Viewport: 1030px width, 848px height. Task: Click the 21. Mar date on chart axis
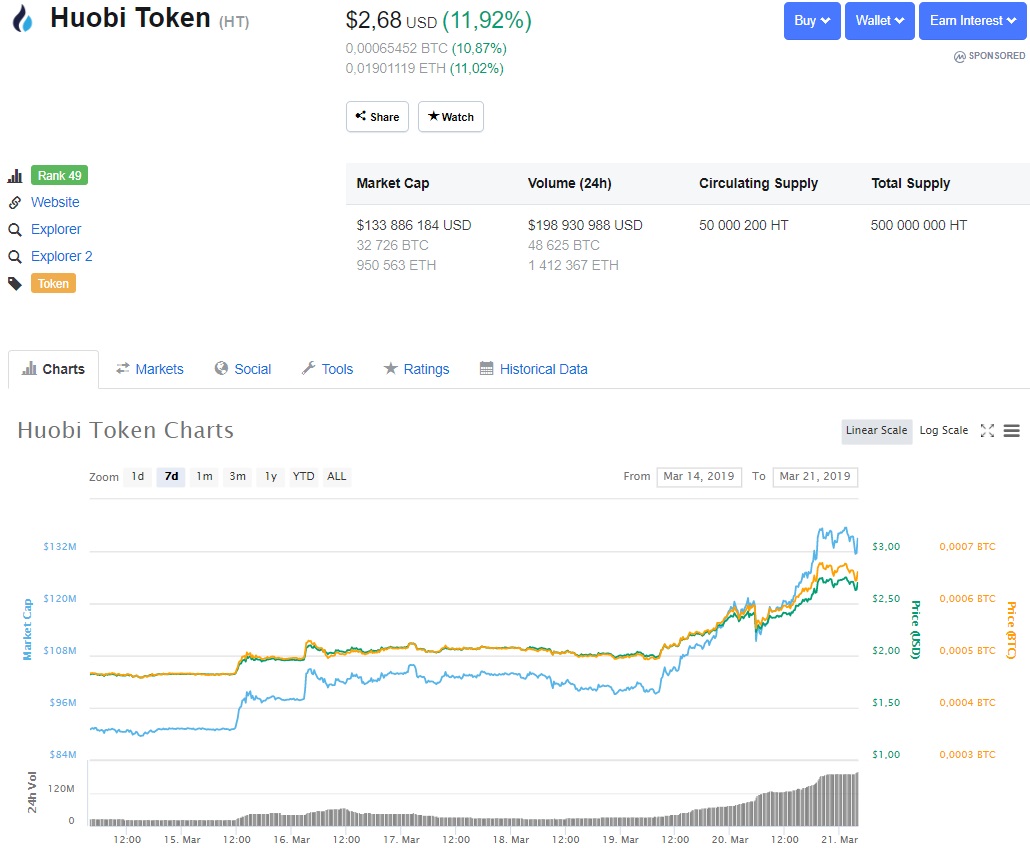coord(840,839)
